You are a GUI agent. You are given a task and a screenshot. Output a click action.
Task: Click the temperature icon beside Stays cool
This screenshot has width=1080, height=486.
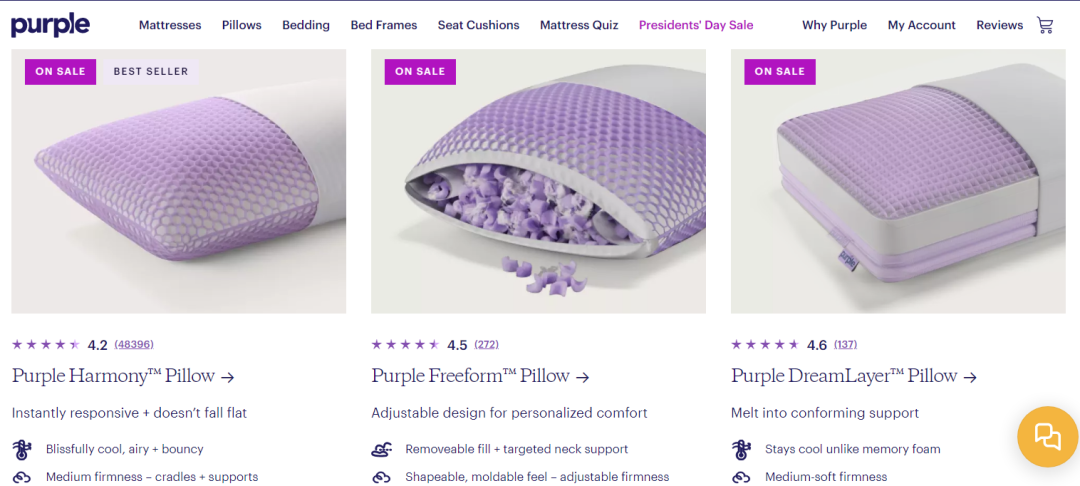click(x=741, y=449)
